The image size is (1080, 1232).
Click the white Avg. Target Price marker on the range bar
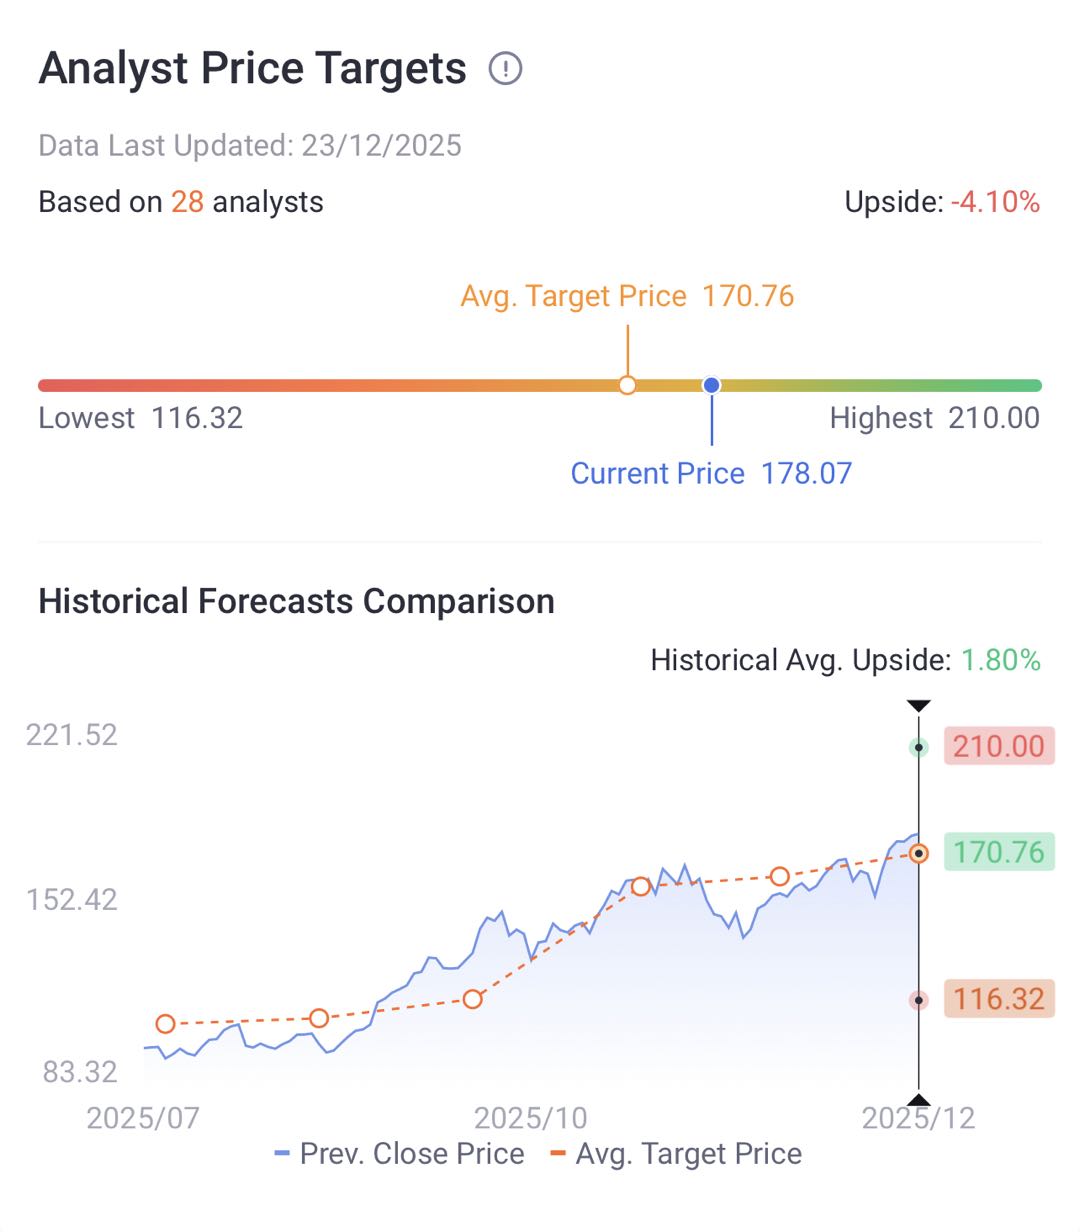tap(627, 385)
